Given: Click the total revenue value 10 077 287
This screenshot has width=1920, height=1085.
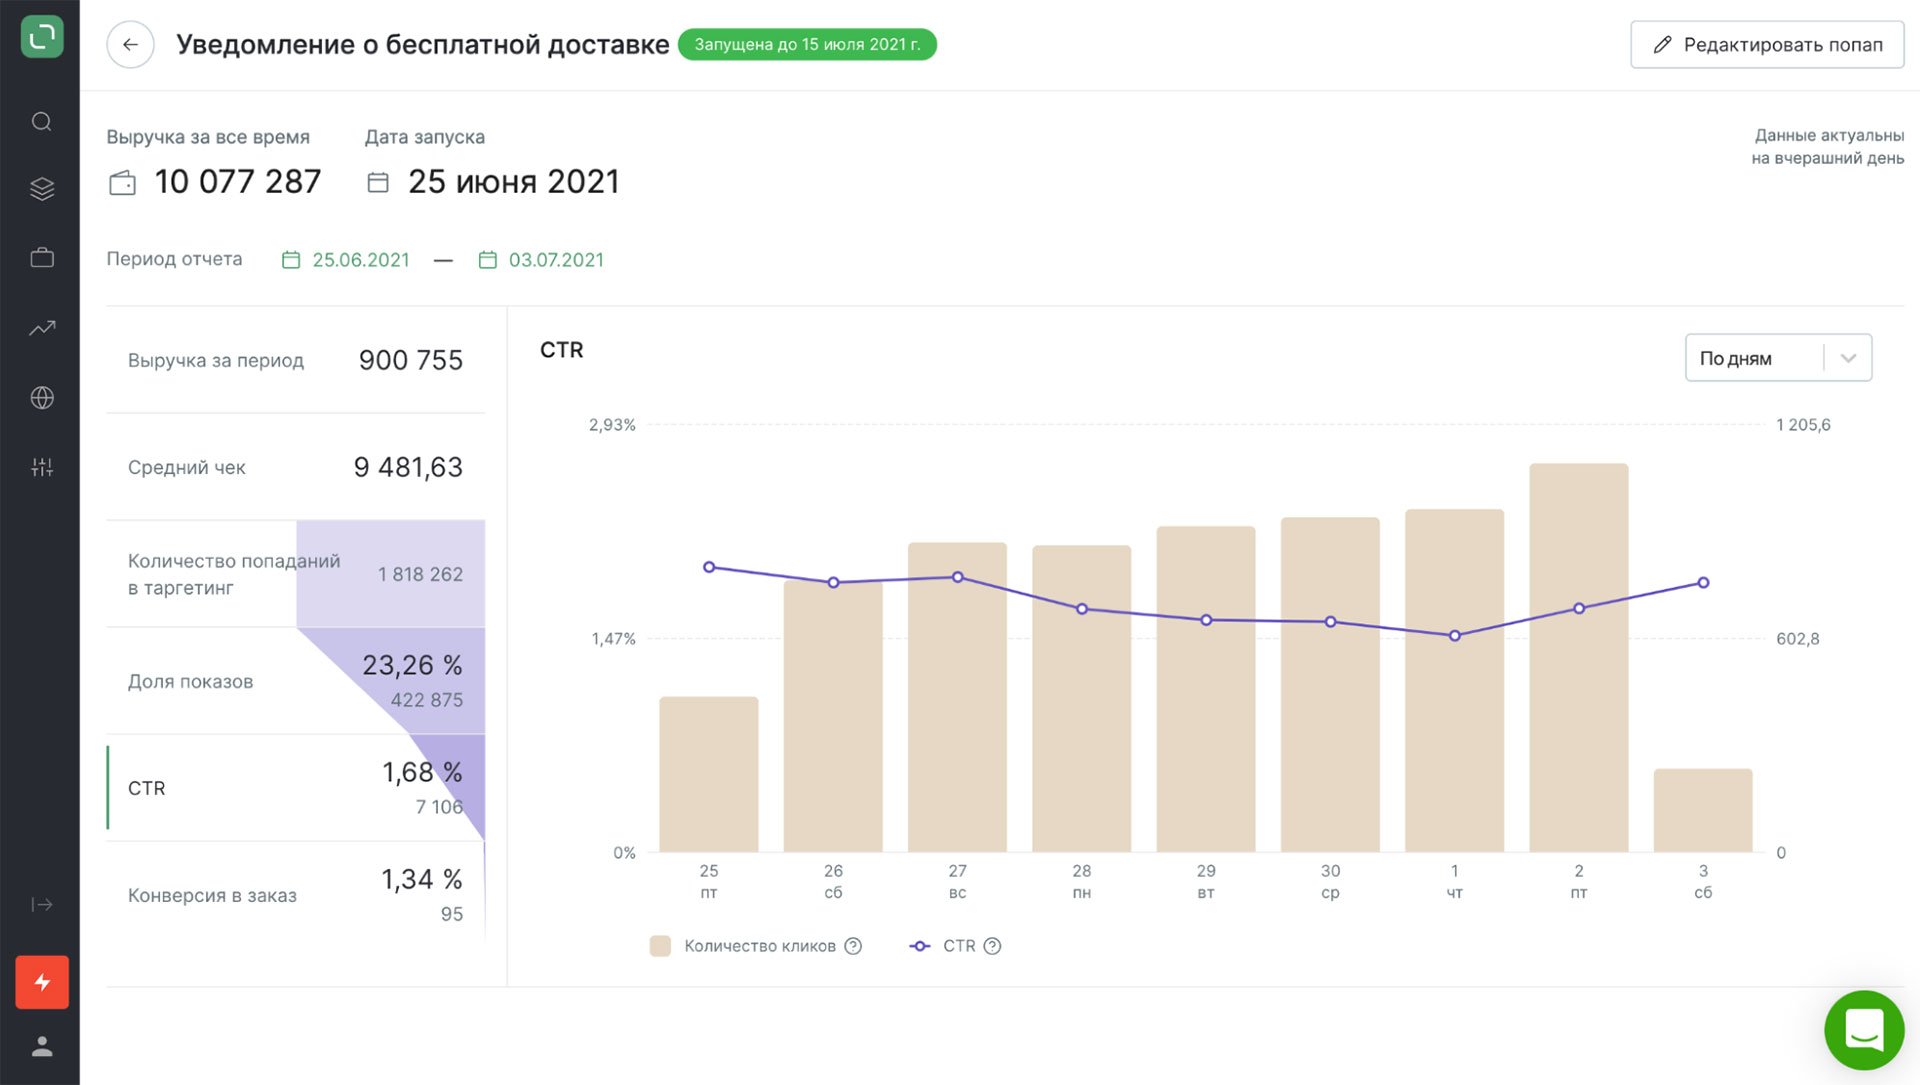Looking at the screenshot, I should coord(238,182).
